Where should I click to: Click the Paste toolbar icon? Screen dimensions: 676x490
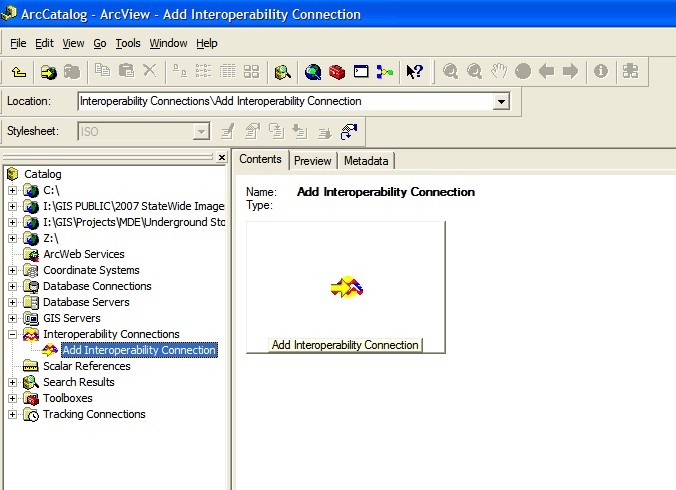pyautogui.click(x=126, y=71)
